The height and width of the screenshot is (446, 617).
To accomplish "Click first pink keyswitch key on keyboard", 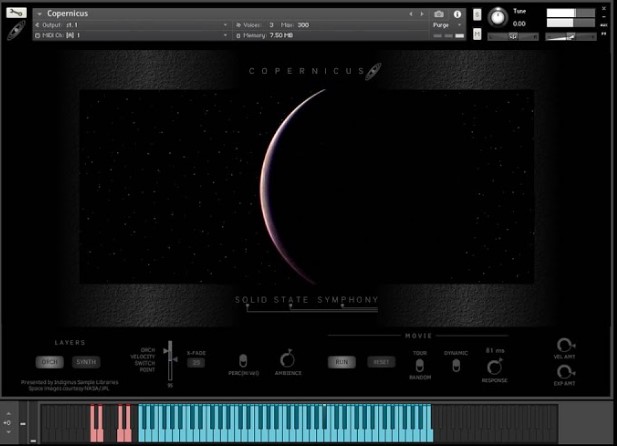I will coord(93,435).
